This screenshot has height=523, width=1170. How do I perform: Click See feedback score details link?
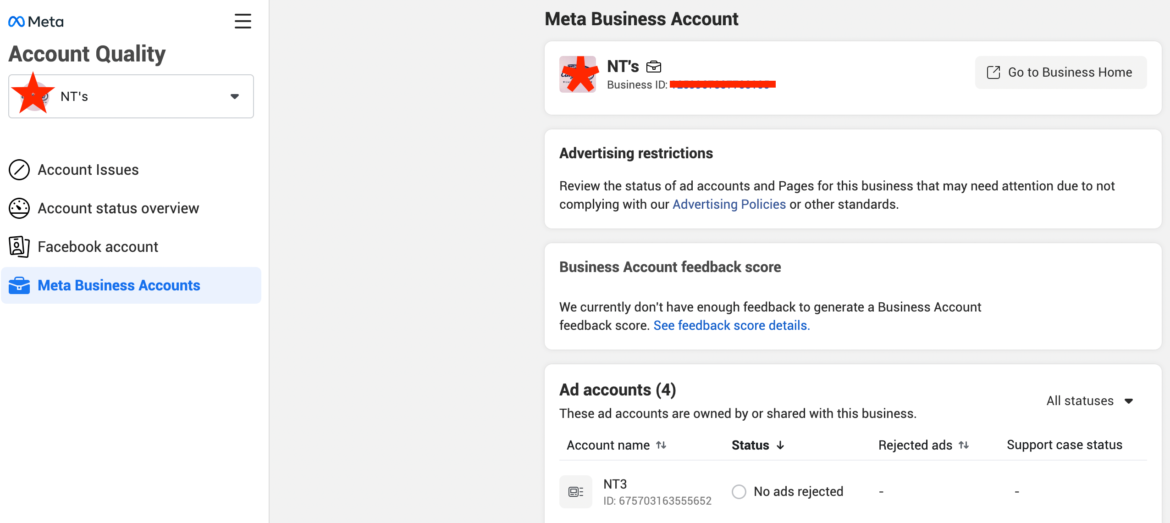coord(731,325)
